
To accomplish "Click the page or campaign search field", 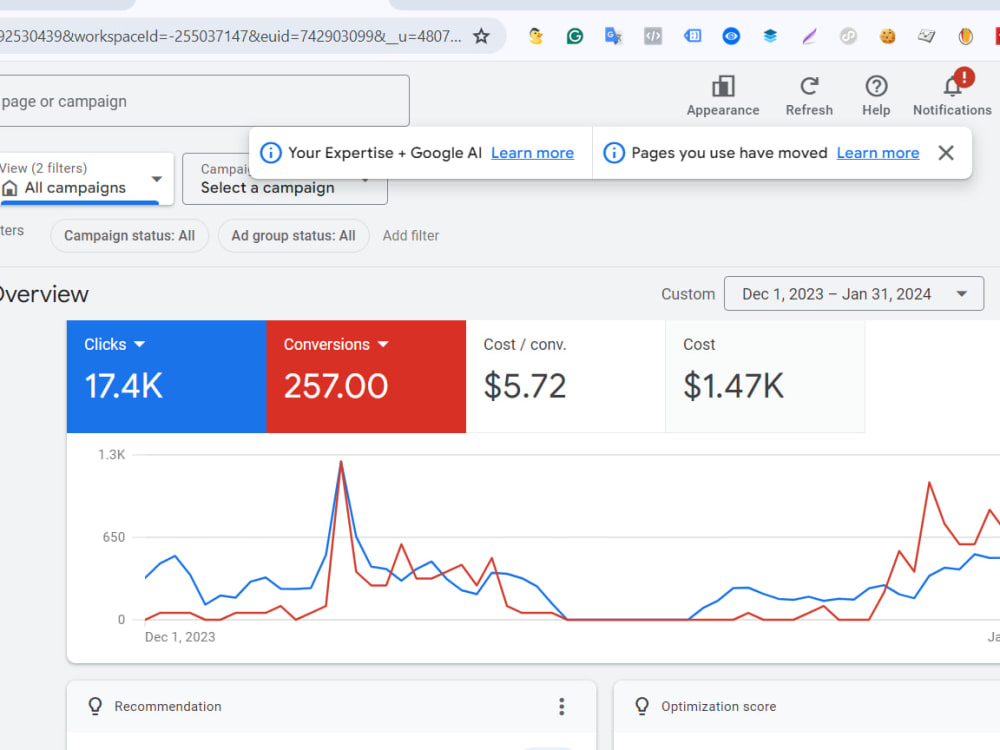I will pyautogui.click(x=204, y=101).
